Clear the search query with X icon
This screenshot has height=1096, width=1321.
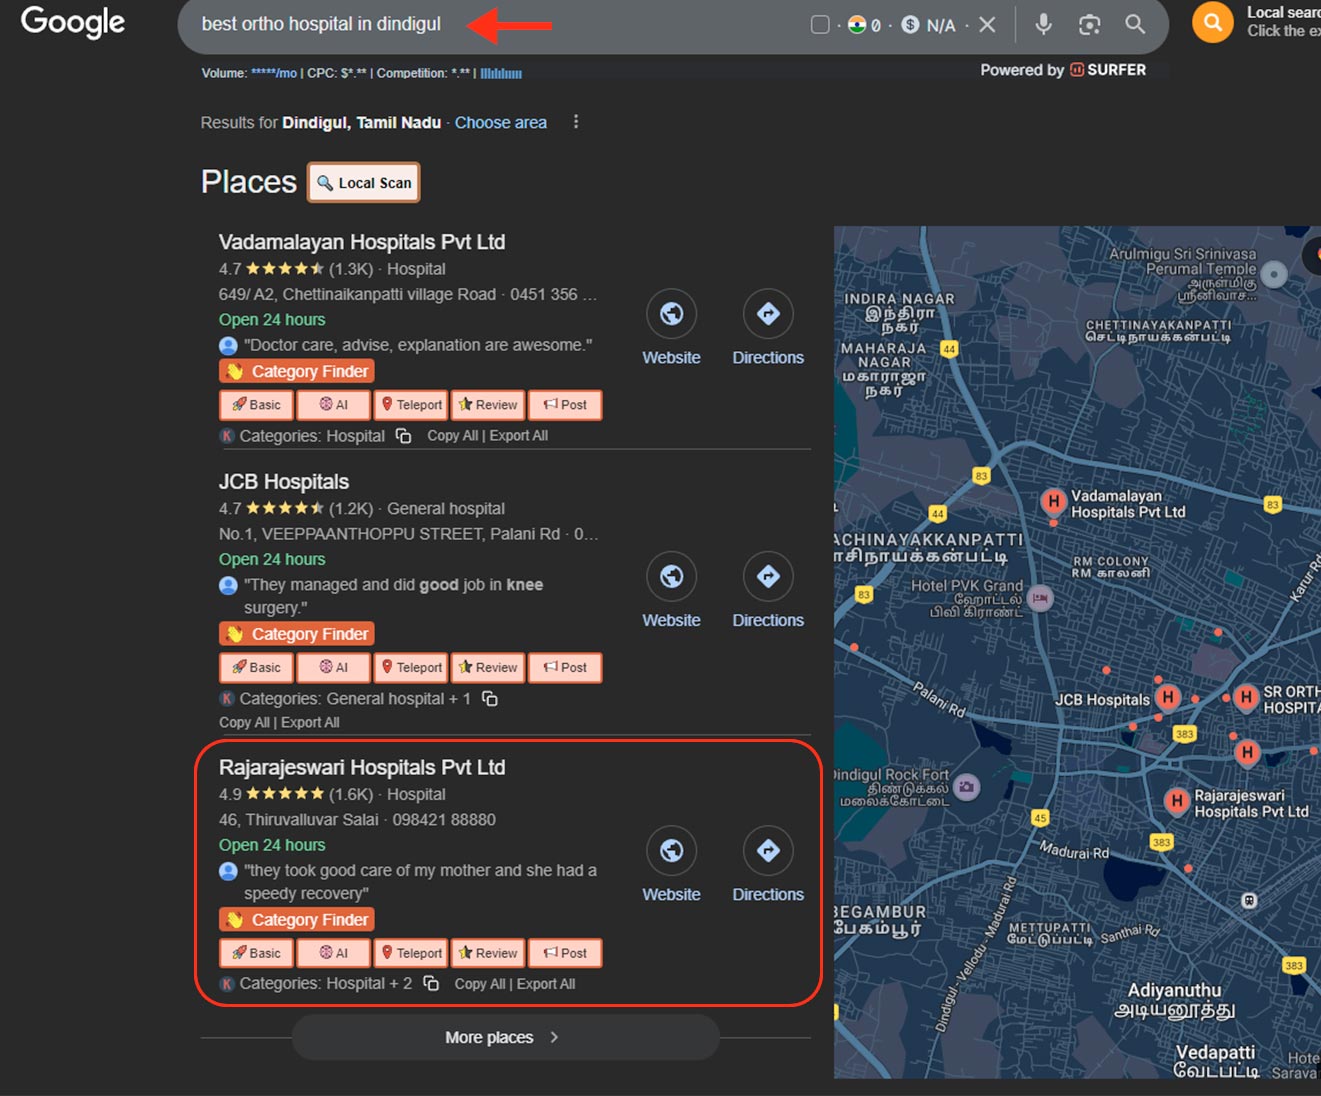pos(987,24)
